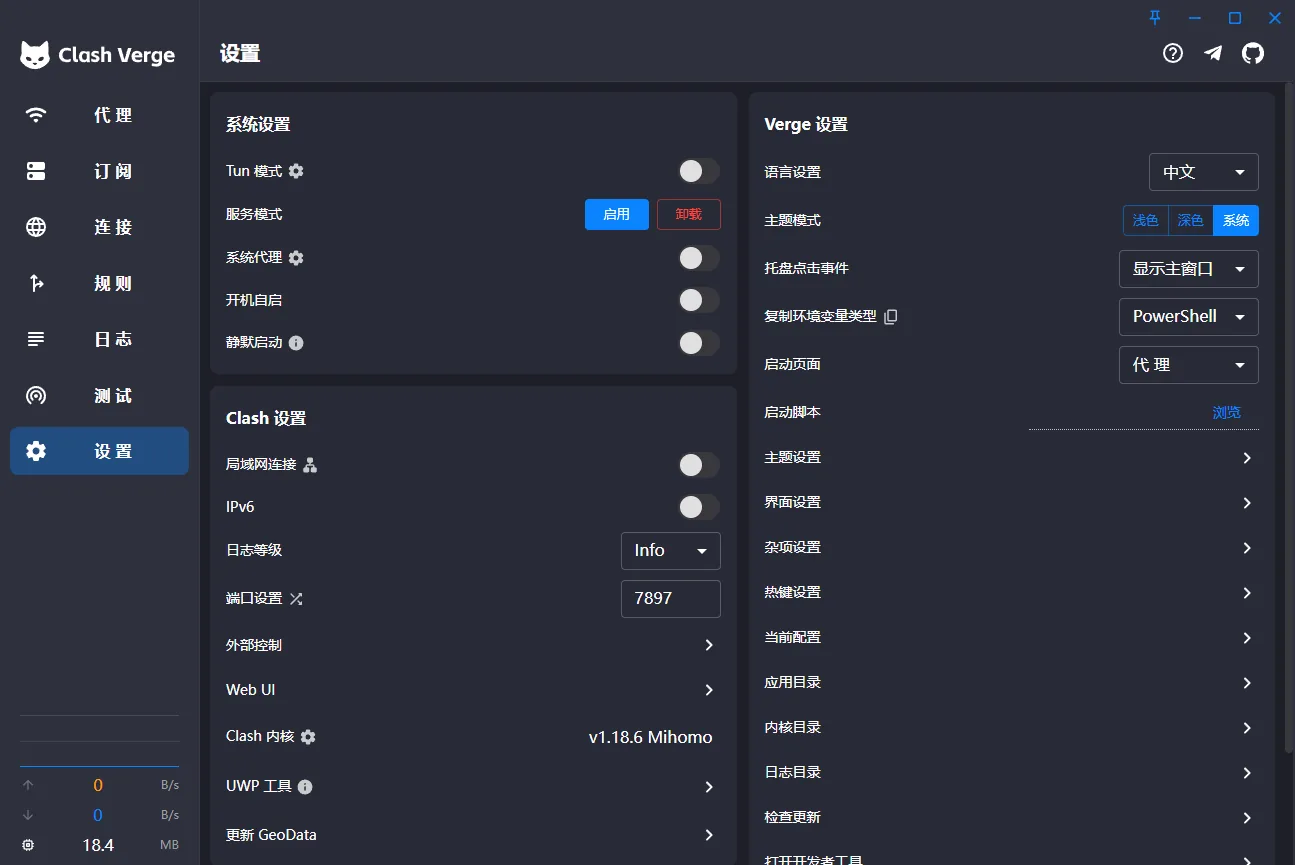Open 应用目录 row

(1011, 682)
